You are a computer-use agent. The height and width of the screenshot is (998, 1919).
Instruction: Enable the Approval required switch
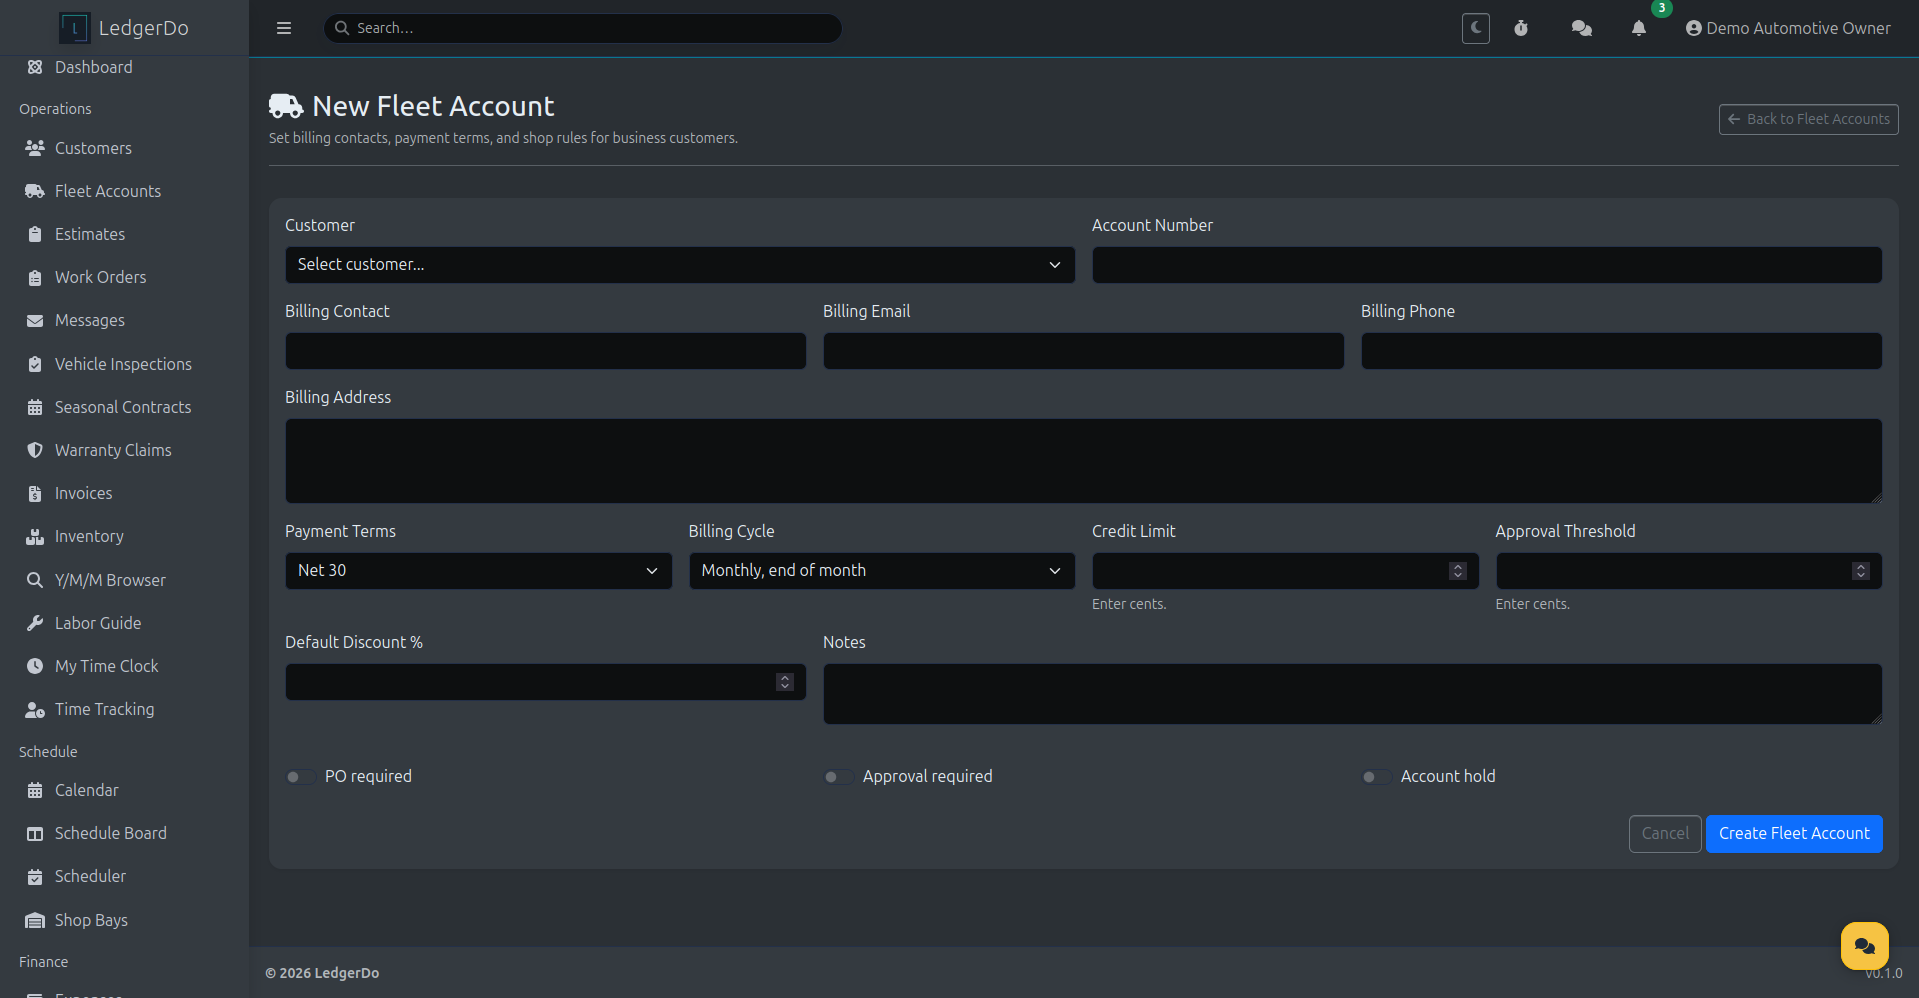(838, 777)
